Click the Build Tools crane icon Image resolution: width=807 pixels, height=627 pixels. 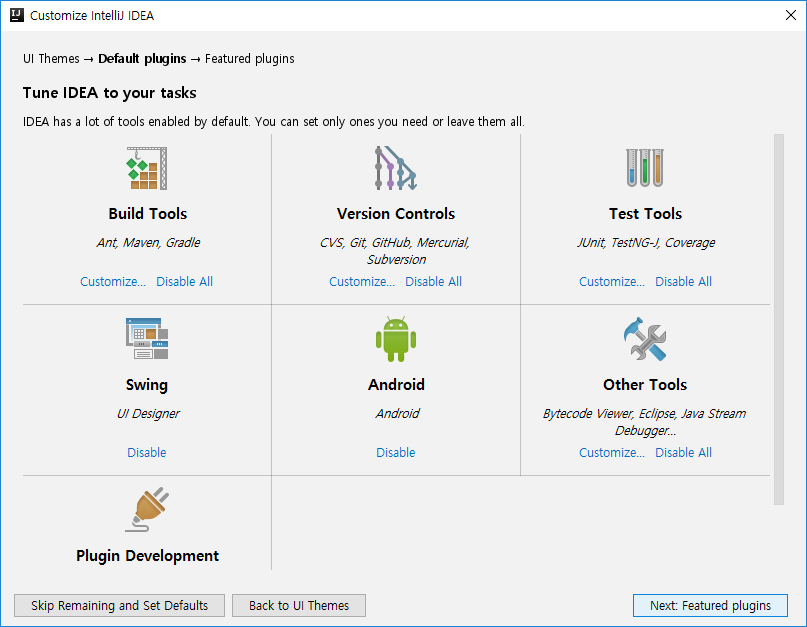click(147, 168)
